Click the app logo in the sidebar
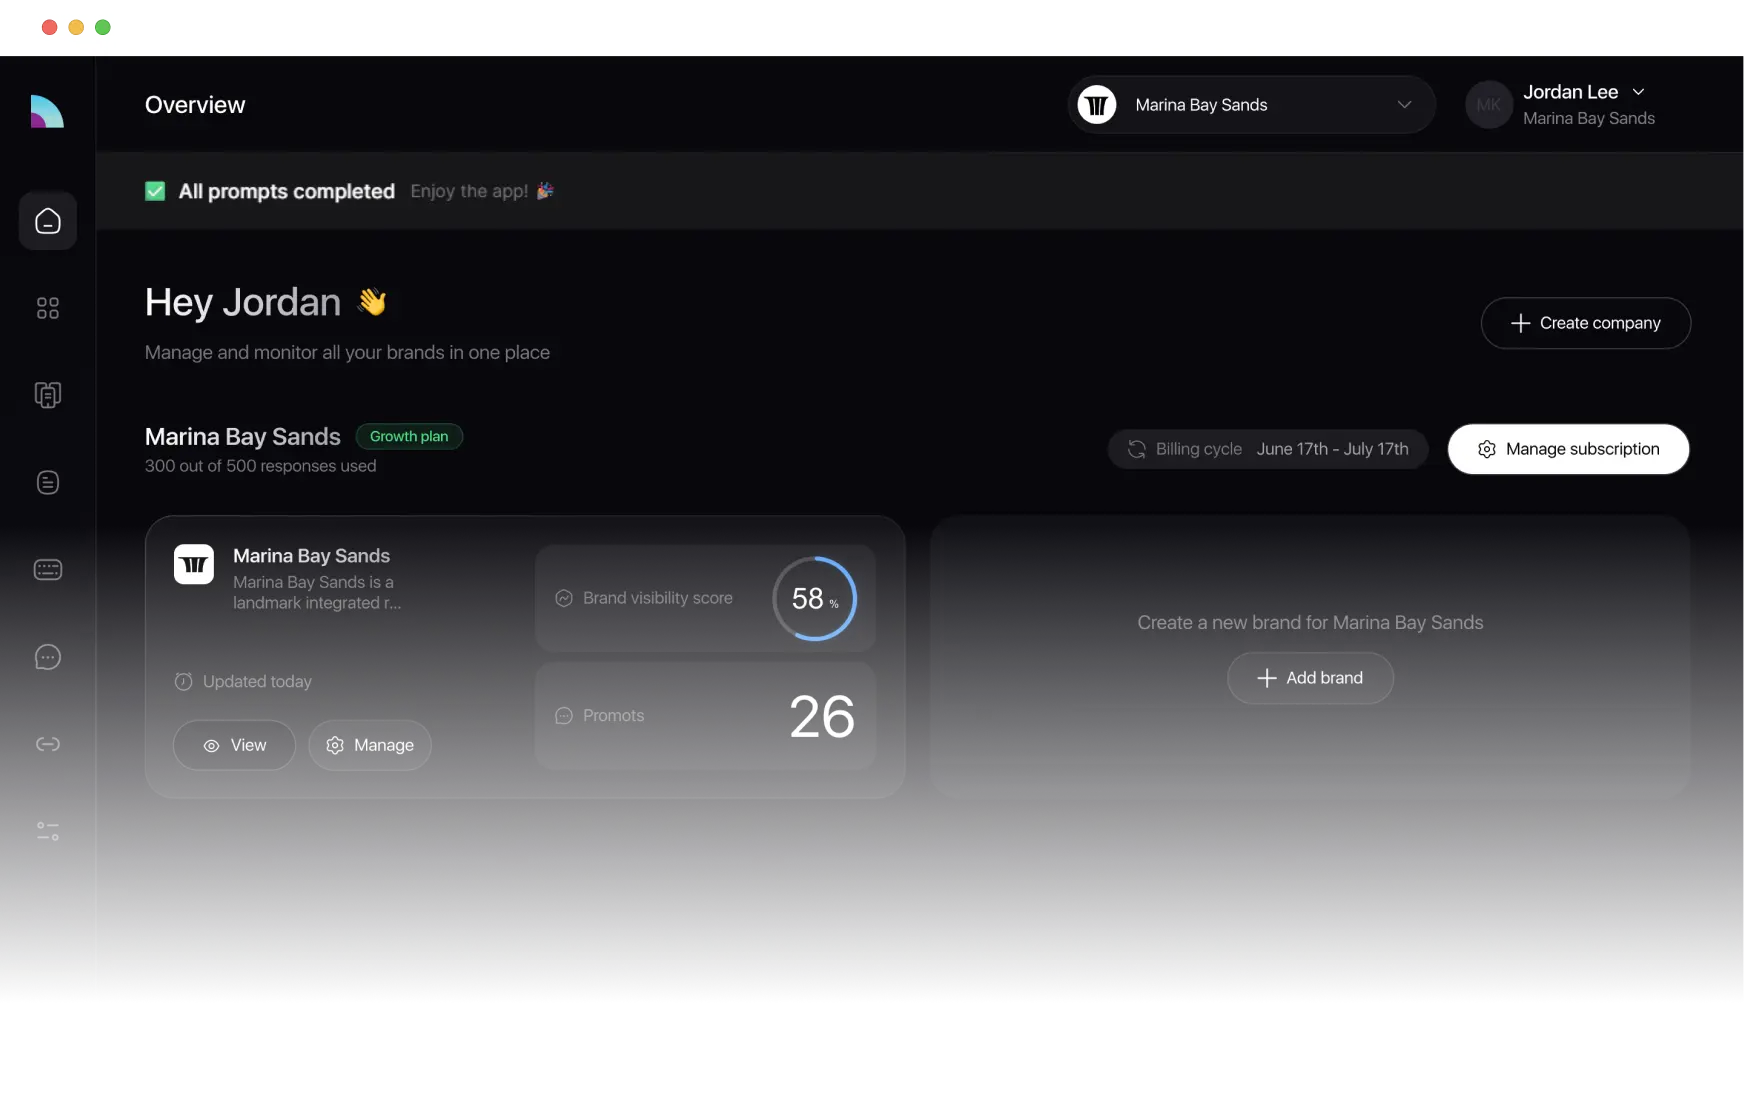The image size is (1744, 1098). coord(47,111)
